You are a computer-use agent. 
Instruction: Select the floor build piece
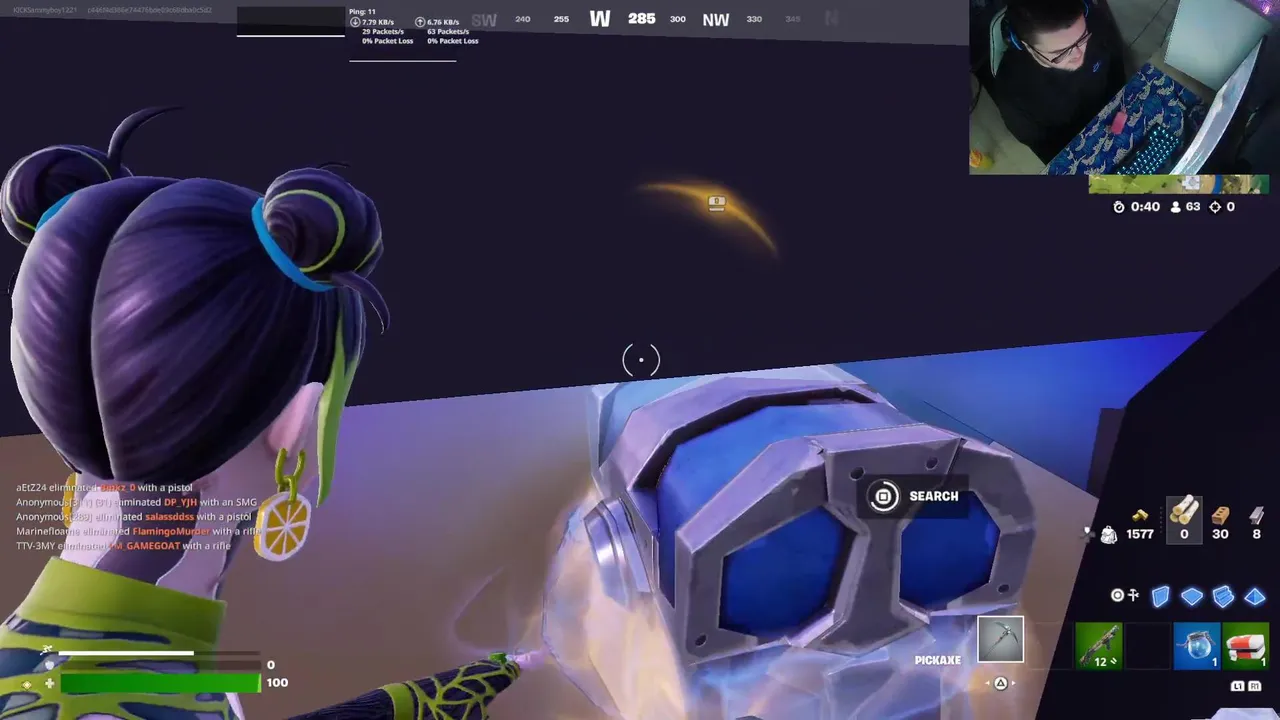pyautogui.click(x=1192, y=597)
